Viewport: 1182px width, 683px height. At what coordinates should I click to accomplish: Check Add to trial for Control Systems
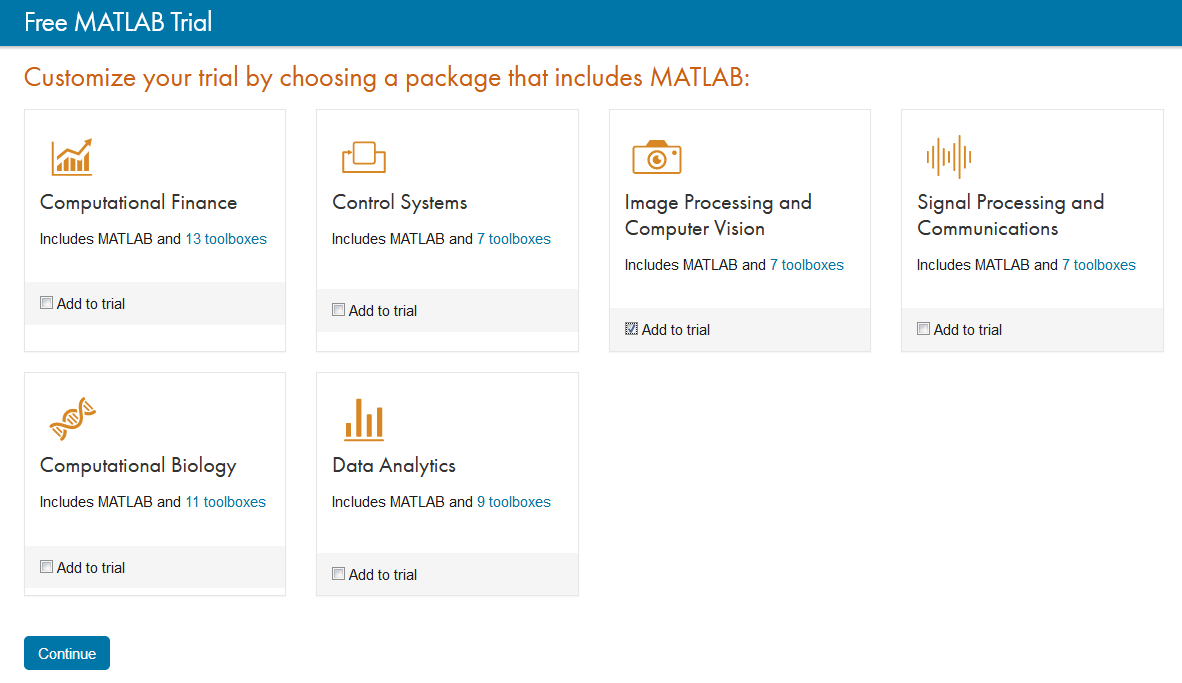tap(339, 310)
